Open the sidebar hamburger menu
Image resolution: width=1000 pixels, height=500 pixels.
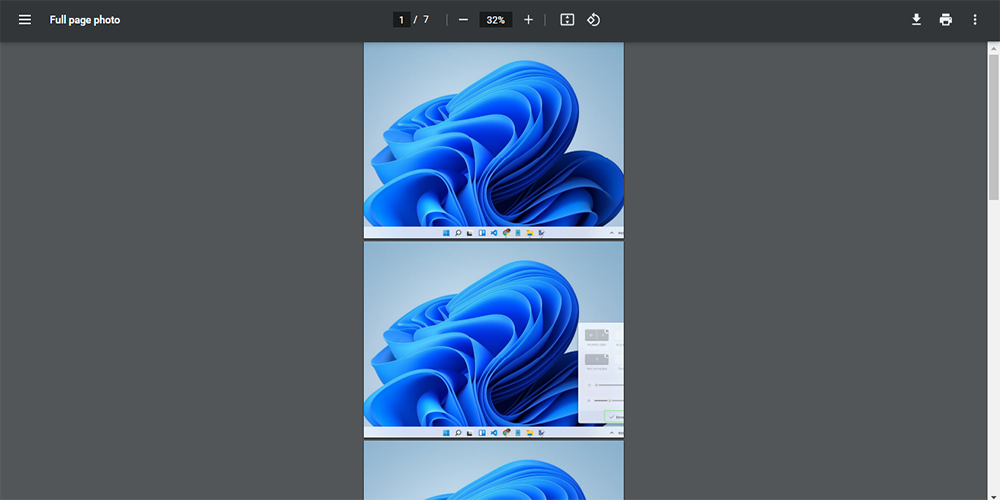tap(25, 20)
